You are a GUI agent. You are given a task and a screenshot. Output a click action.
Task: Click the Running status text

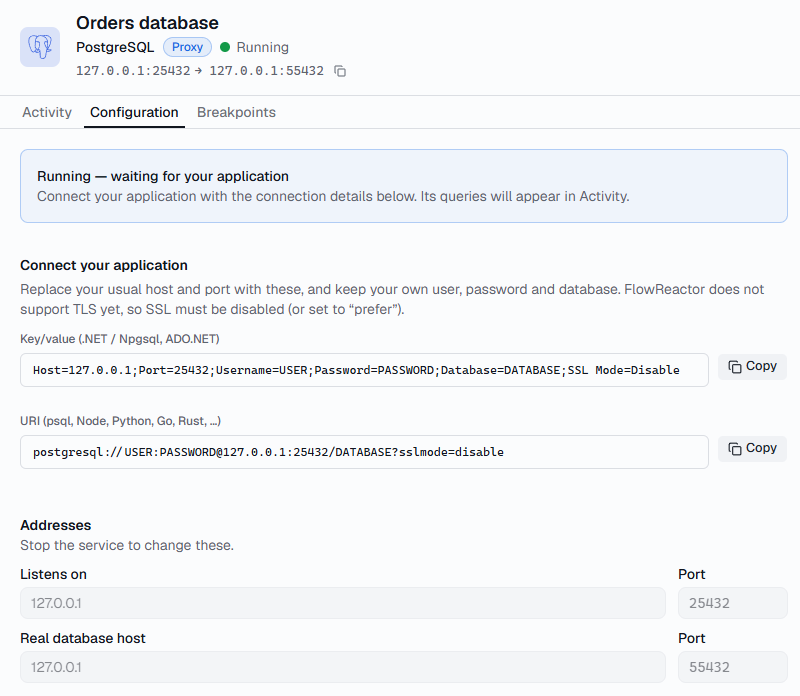pyautogui.click(x=262, y=47)
